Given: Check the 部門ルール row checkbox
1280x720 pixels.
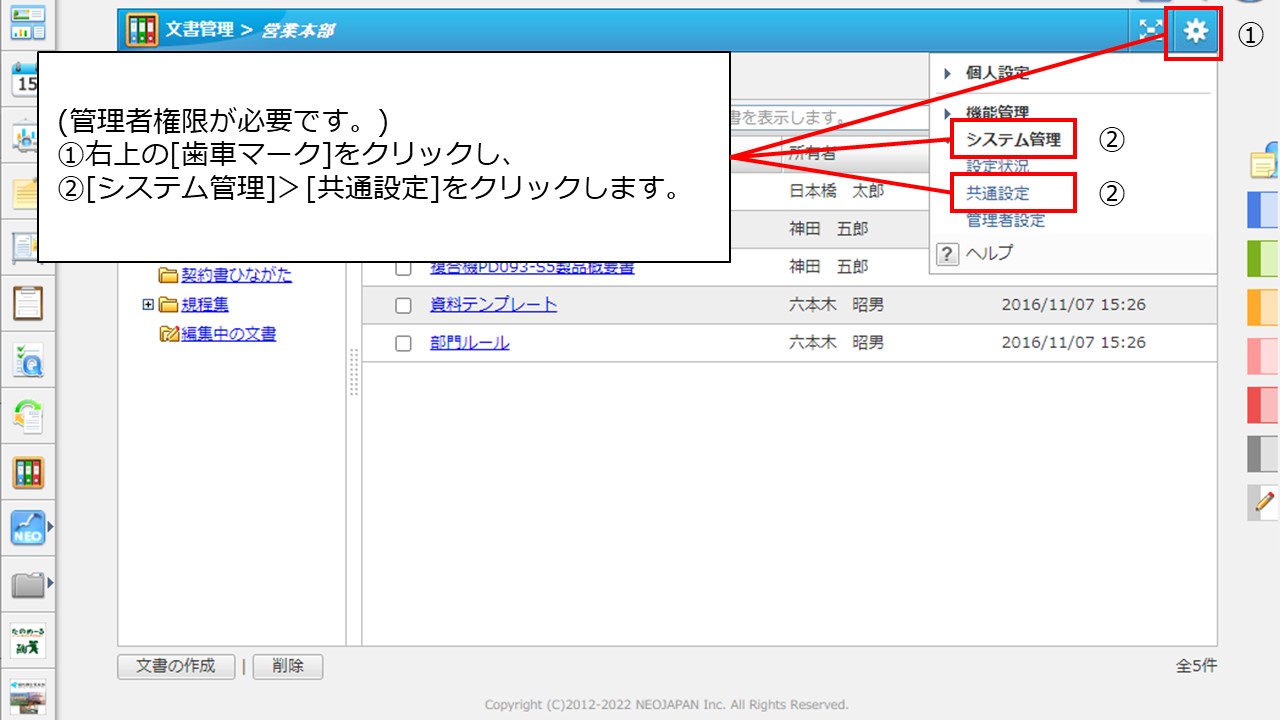Looking at the screenshot, I should click(404, 344).
